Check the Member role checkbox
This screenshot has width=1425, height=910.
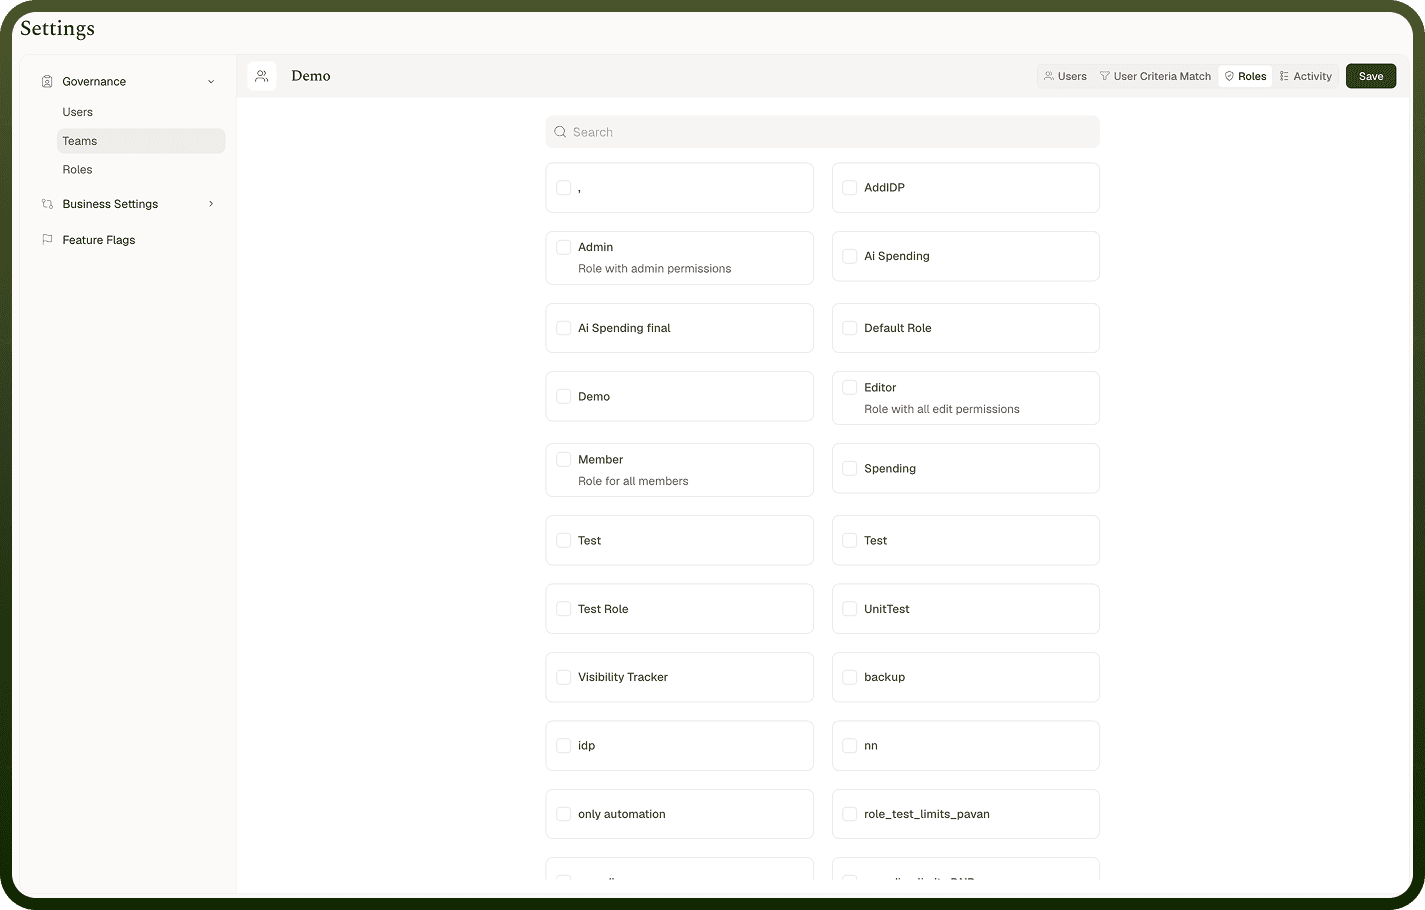coord(564,459)
